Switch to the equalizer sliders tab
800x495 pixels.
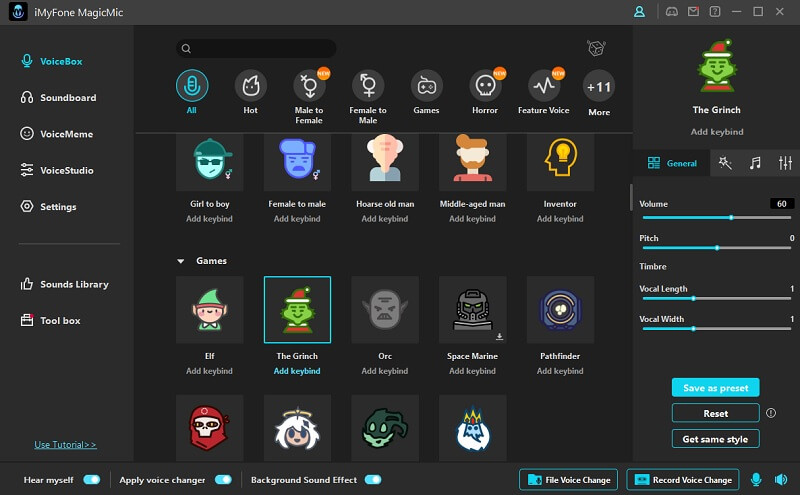(x=785, y=163)
